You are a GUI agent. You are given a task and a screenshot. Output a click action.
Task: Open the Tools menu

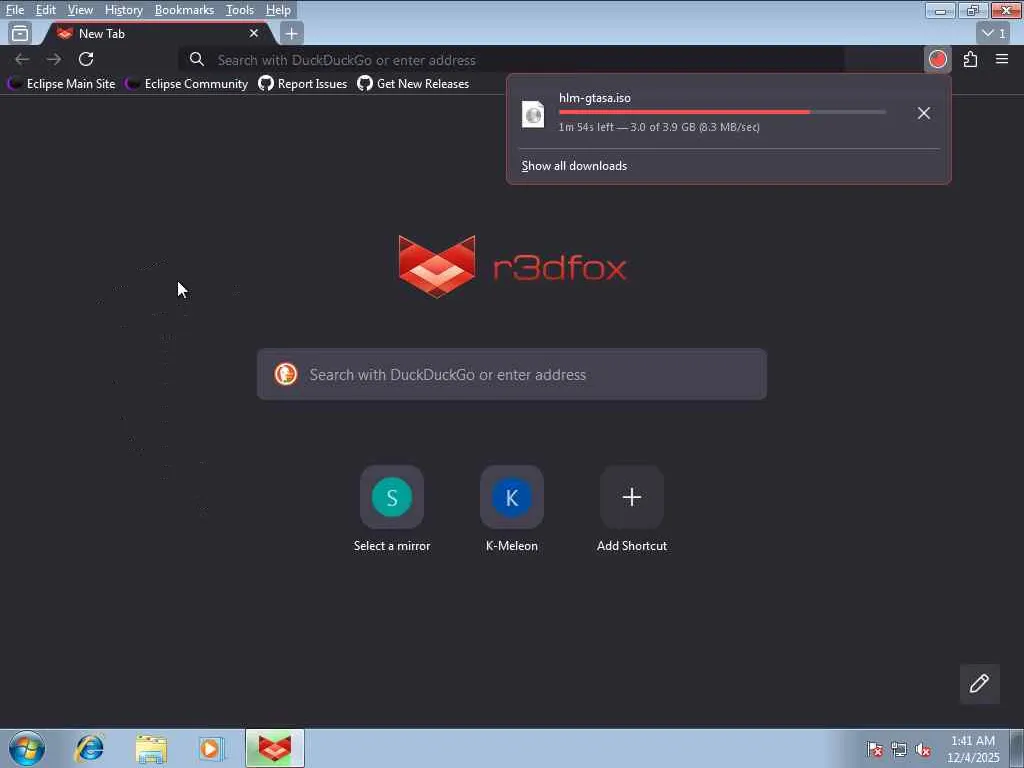[x=240, y=10]
